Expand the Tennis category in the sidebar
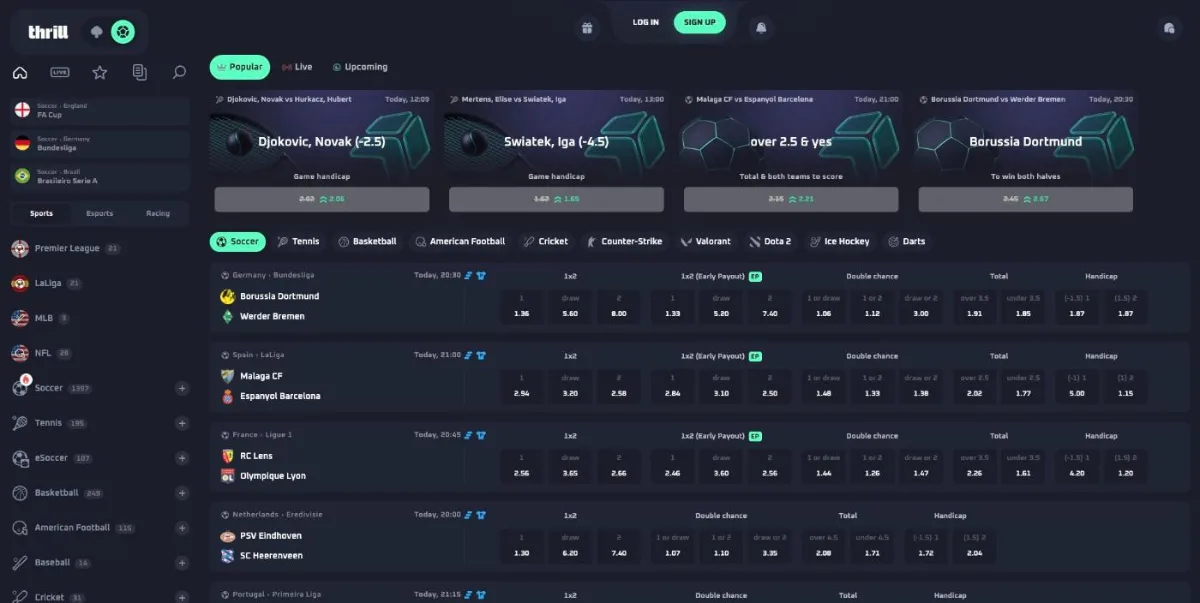 (x=182, y=423)
